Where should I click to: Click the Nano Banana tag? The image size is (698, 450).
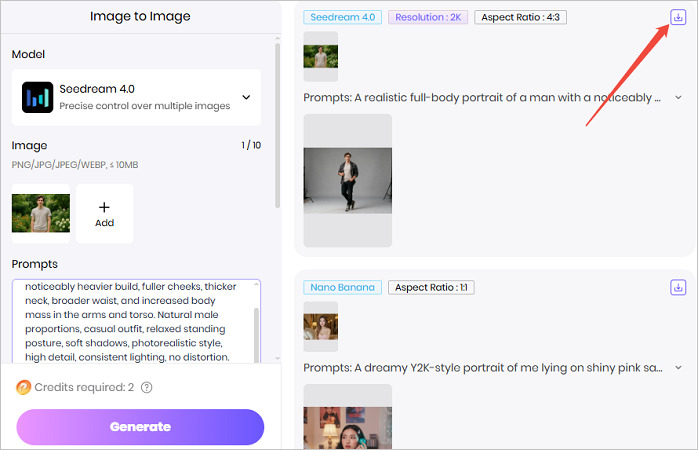342,288
